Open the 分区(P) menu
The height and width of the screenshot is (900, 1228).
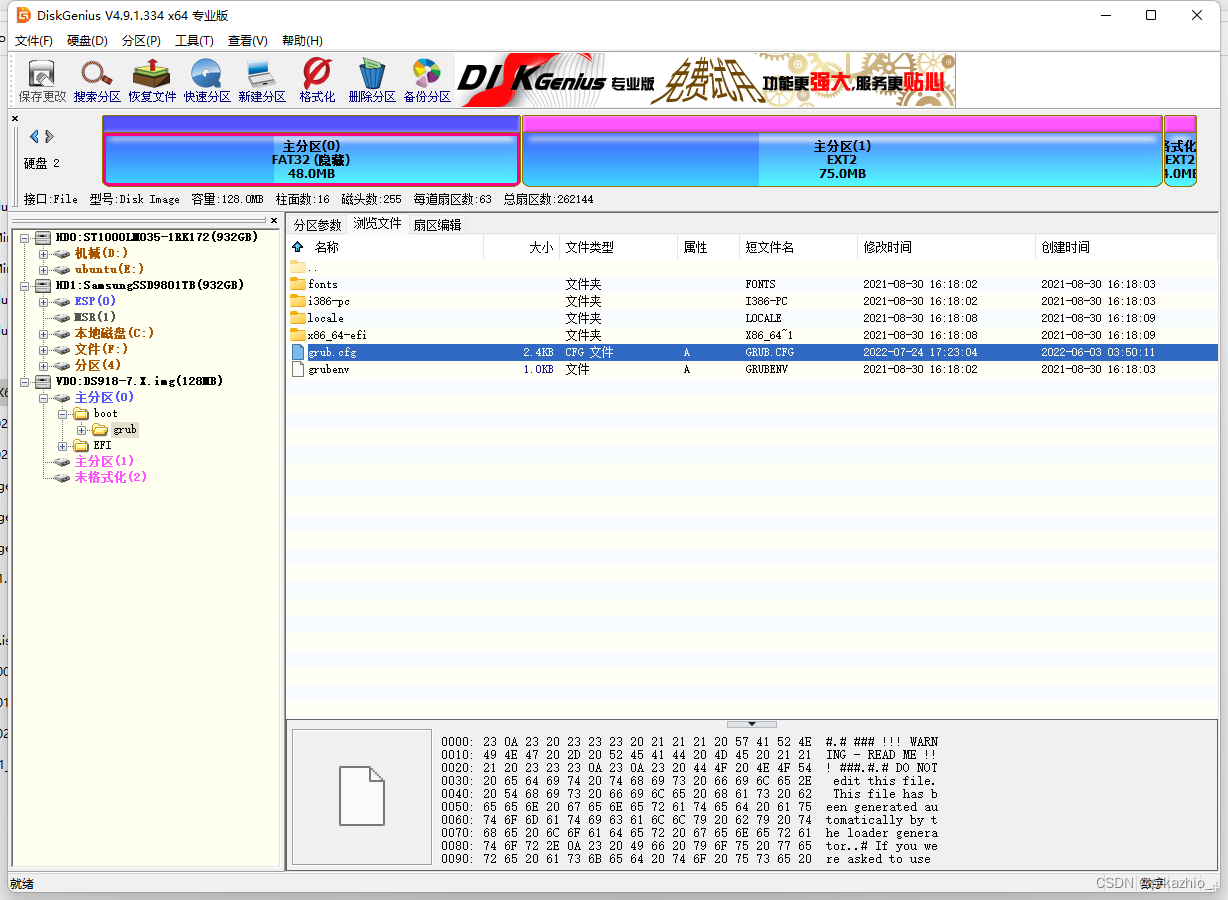click(141, 41)
